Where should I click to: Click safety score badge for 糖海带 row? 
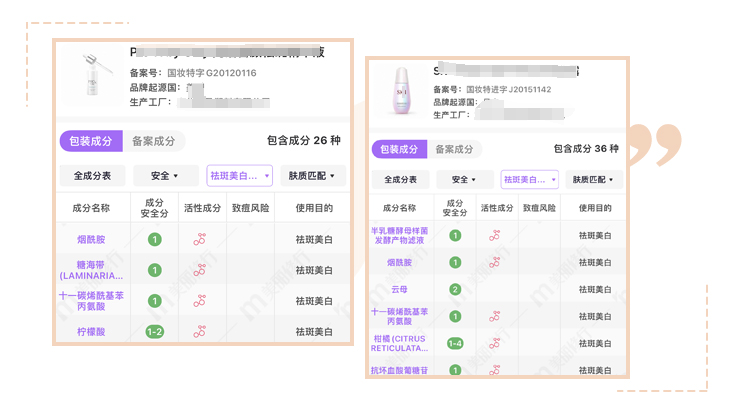tap(155, 270)
